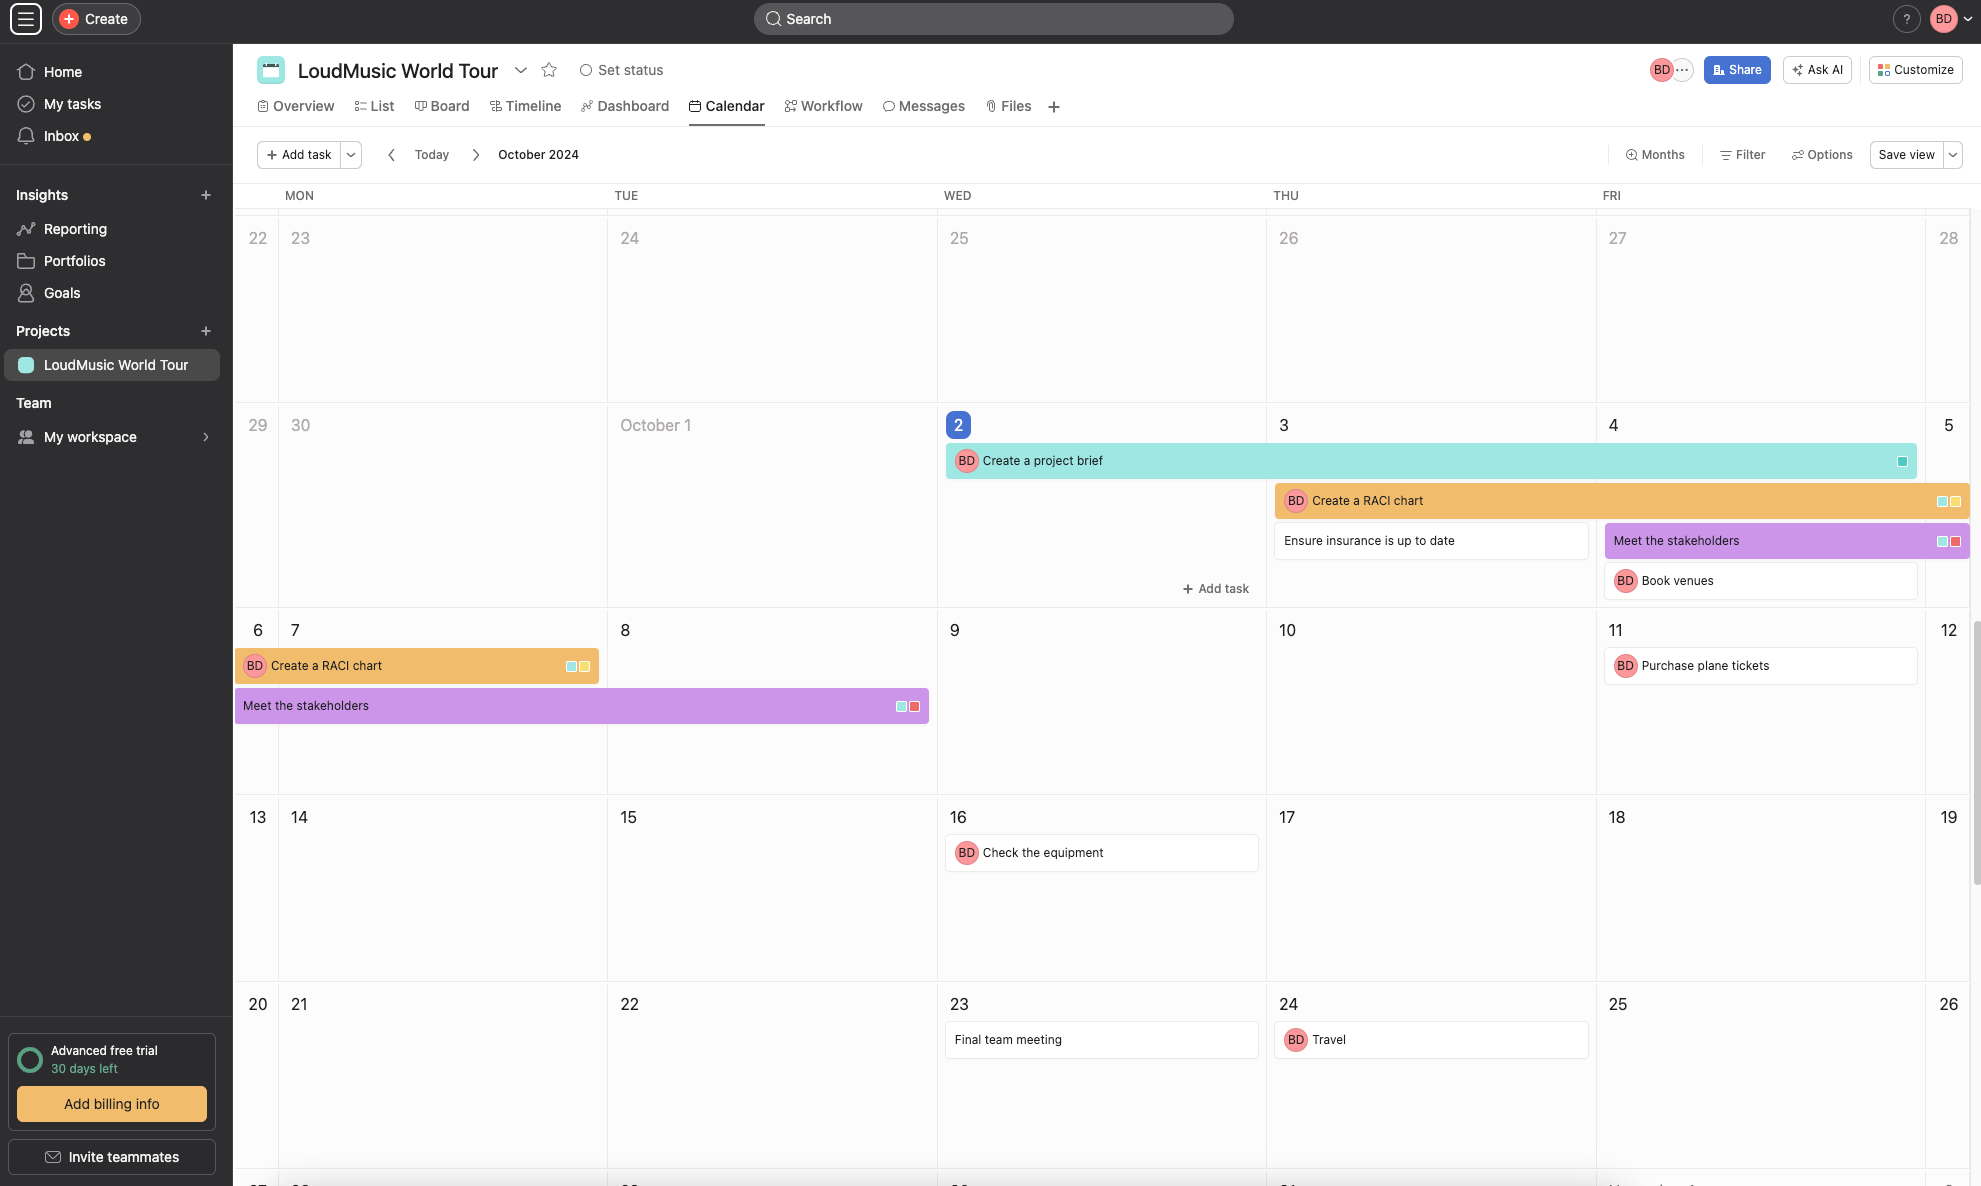Image resolution: width=1981 pixels, height=1186 pixels.
Task: Open Final team meeting task
Action: pos(1102,1040)
